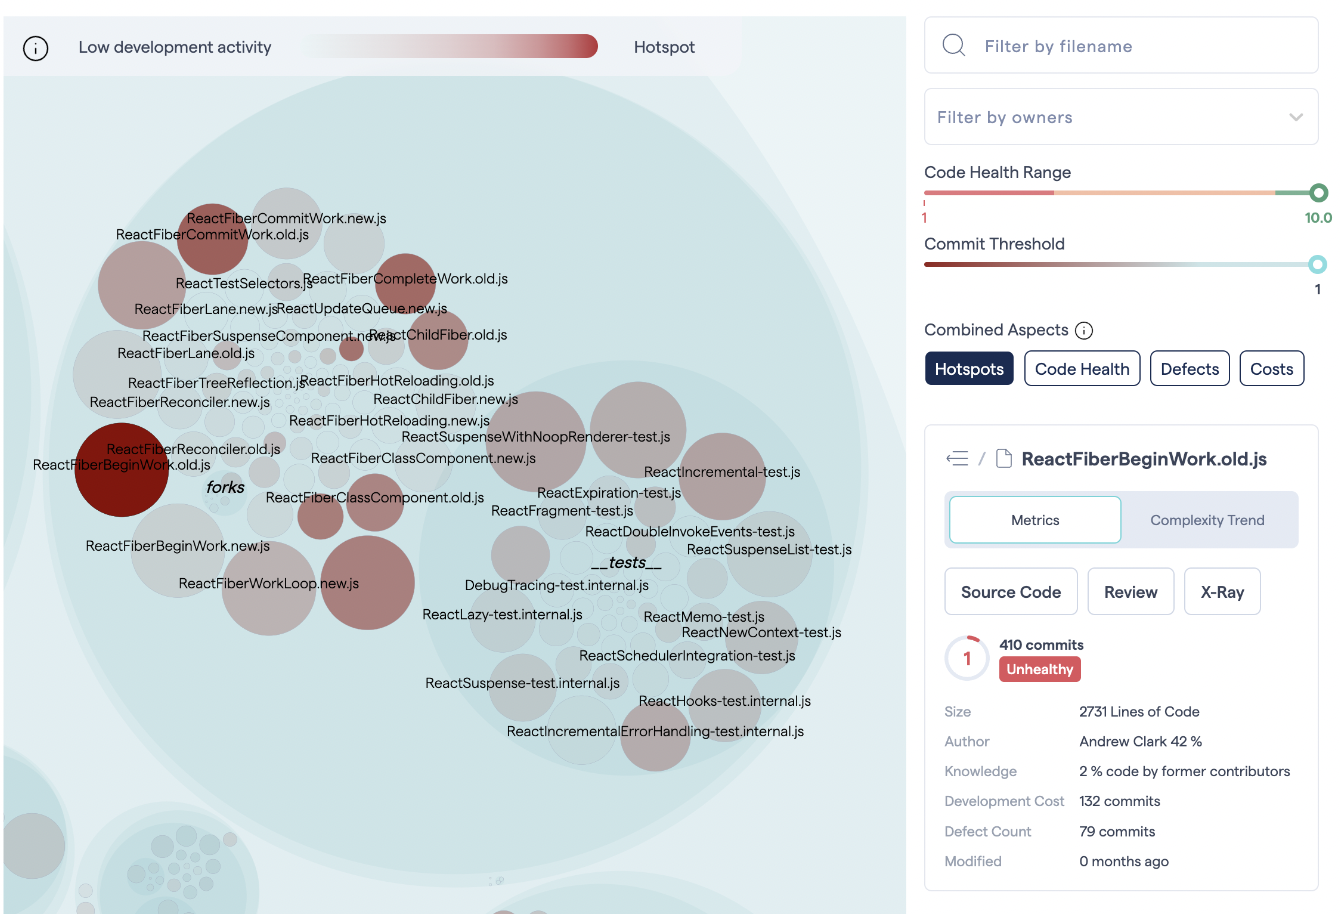This screenshot has height=914, width=1340.
Task: Click the file document icon
Action: (1004, 459)
